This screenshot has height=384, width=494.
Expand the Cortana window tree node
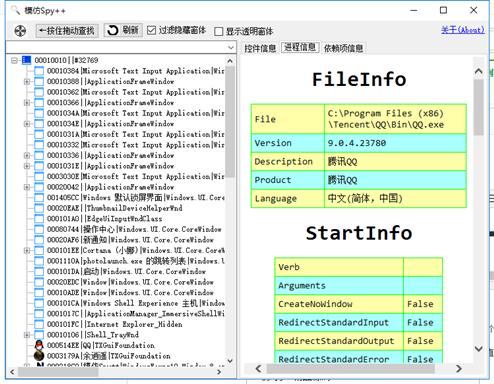point(27,250)
